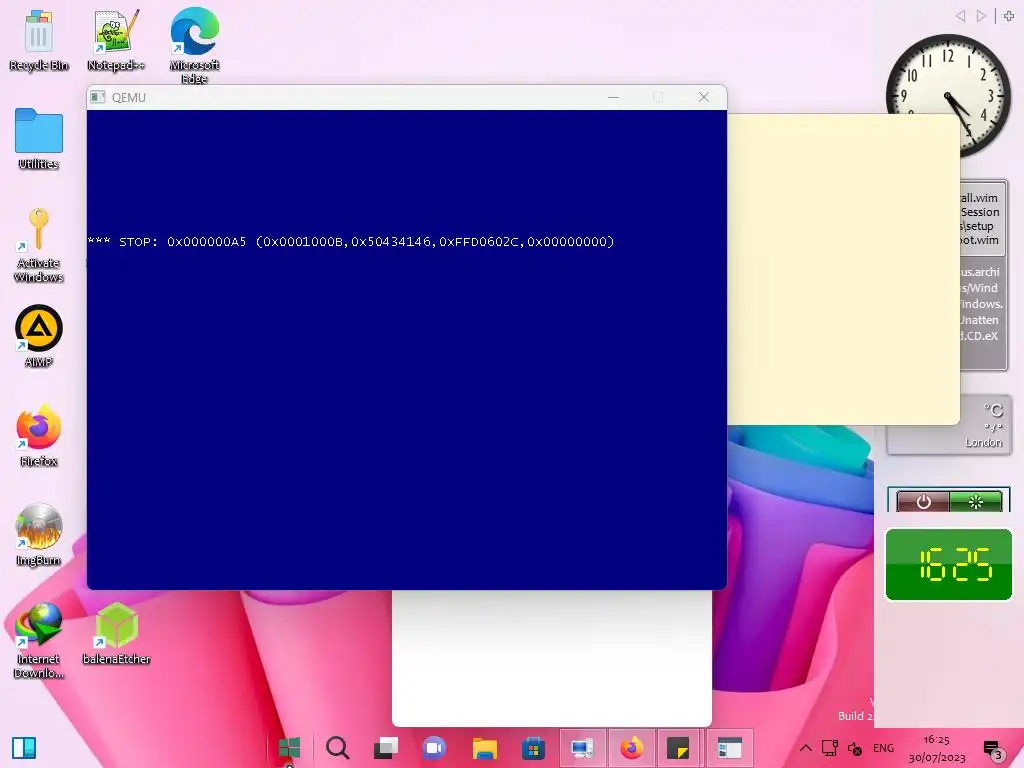Select the Activate Windows key icon
This screenshot has width=1024, height=768.
[x=39, y=245]
